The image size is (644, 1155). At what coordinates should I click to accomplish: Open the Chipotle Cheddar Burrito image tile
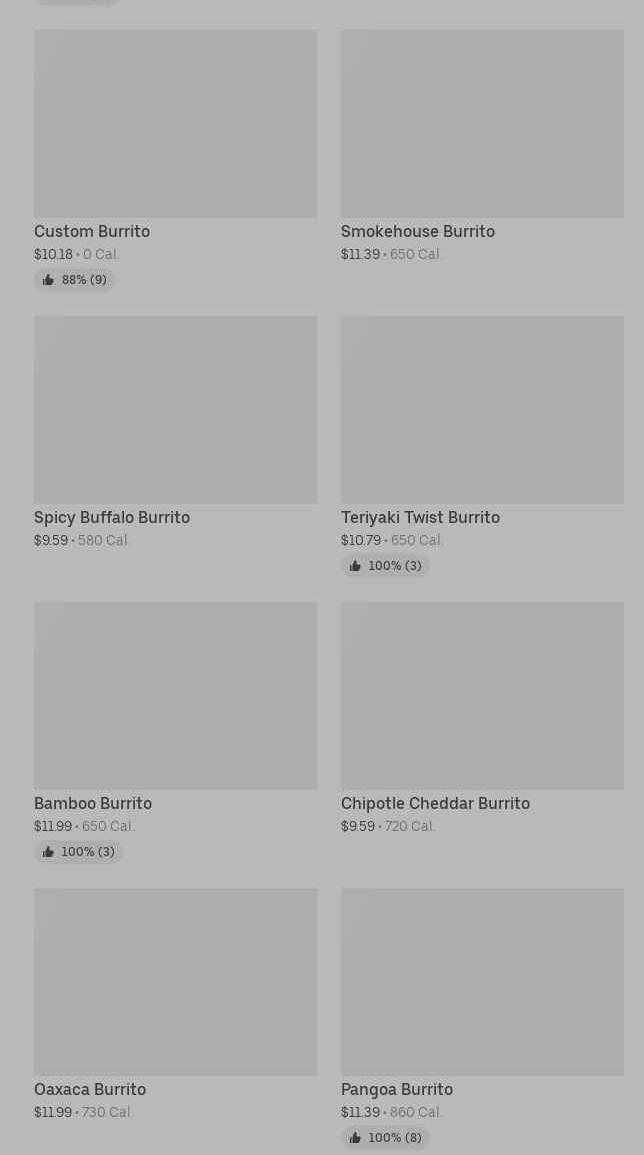click(x=482, y=695)
